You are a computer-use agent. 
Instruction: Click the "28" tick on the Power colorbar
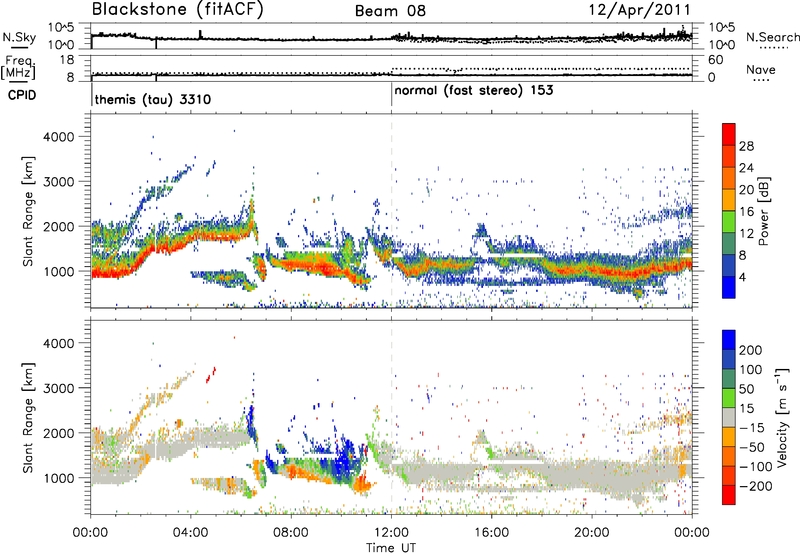(x=746, y=146)
